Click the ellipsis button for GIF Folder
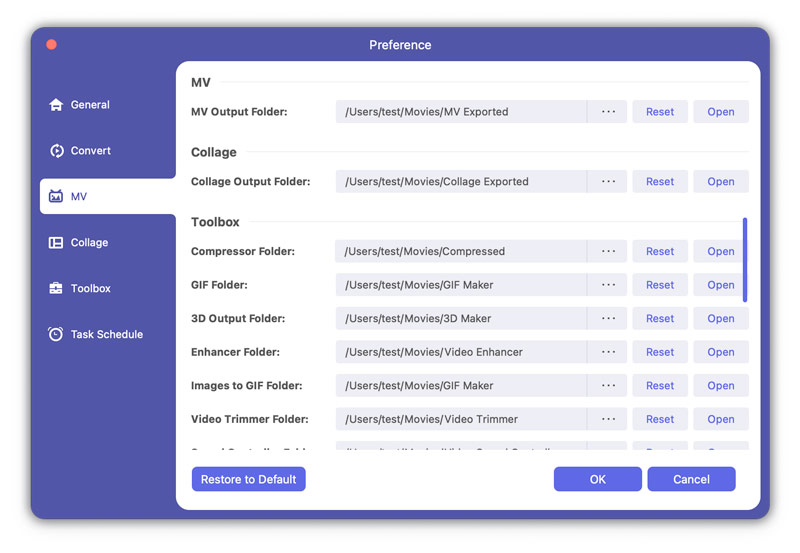The height and width of the screenshot is (553, 800). tap(608, 285)
